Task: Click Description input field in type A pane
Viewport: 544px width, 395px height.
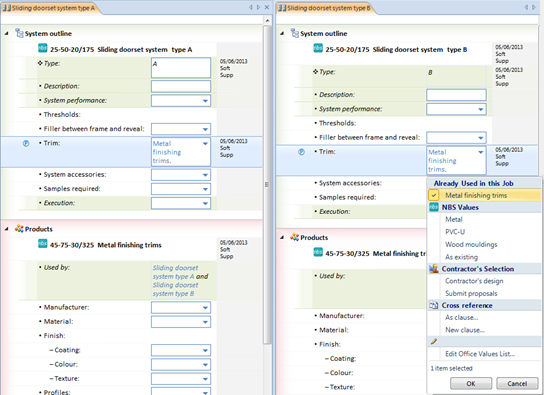Action: (181, 86)
